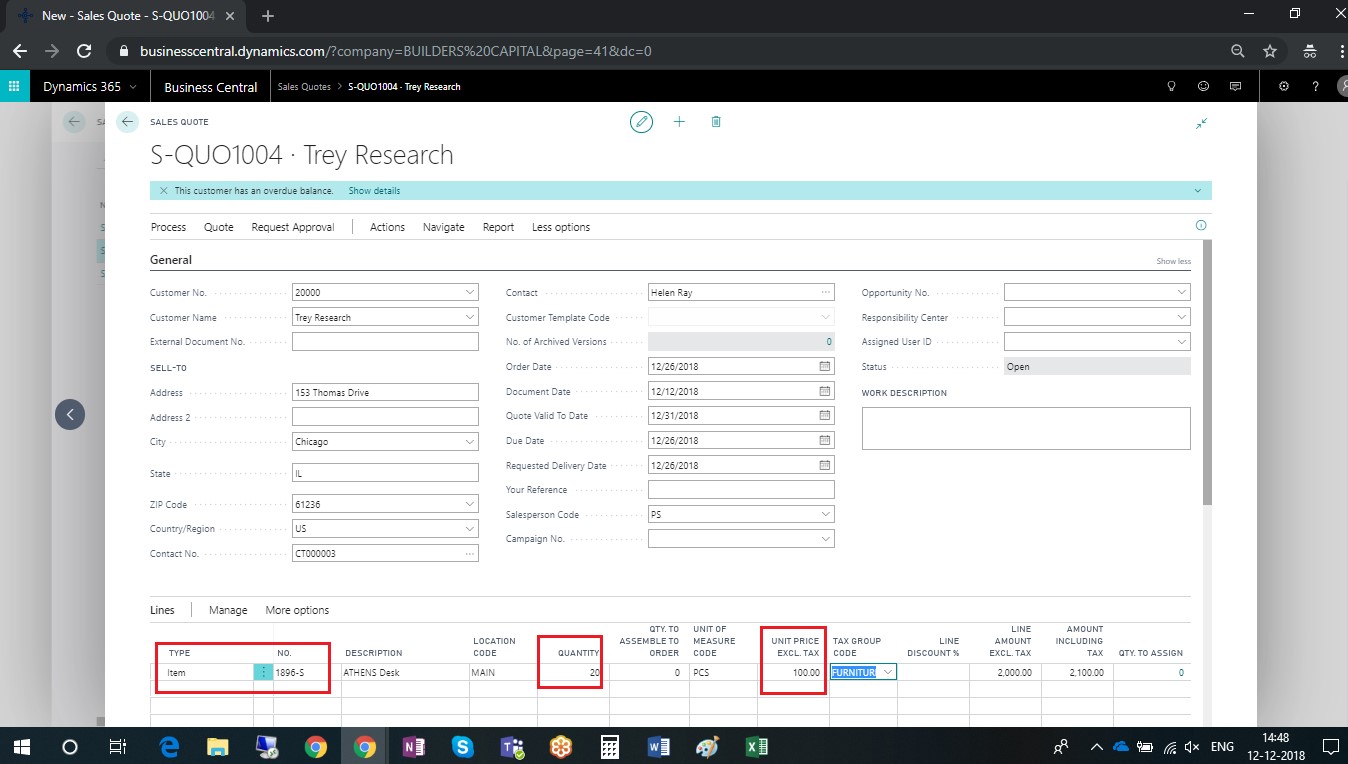Open the Excel icon in the taskbar

pyautogui.click(x=756, y=747)
